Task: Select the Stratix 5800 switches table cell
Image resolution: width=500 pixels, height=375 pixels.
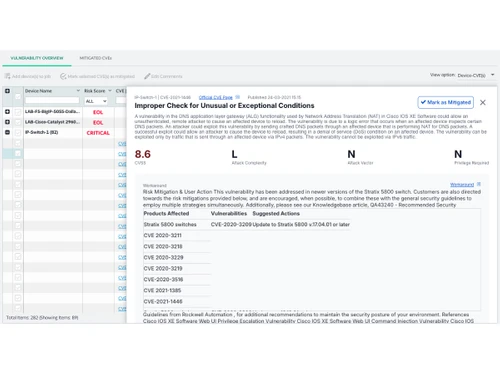Action: pos(170,224)
